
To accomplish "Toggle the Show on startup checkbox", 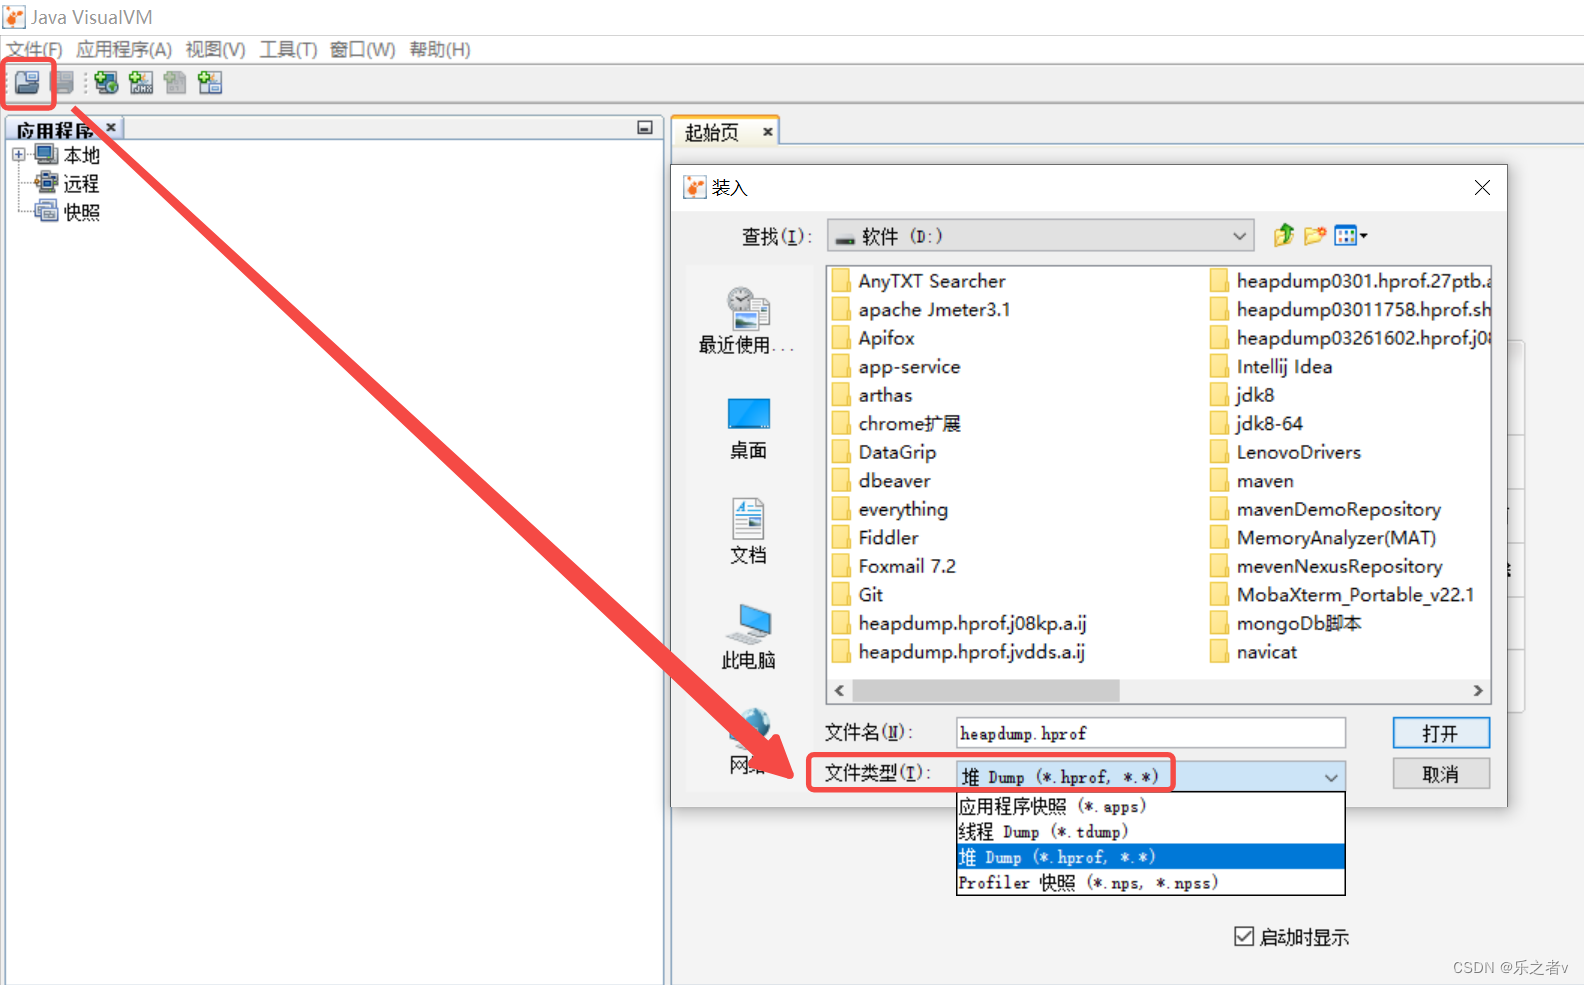I will [x=1244, y=937].
